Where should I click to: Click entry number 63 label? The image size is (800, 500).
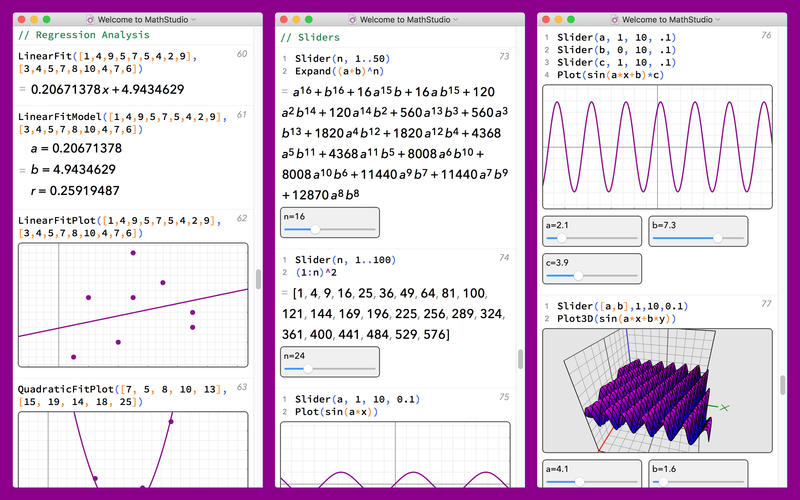coord(242,387)
